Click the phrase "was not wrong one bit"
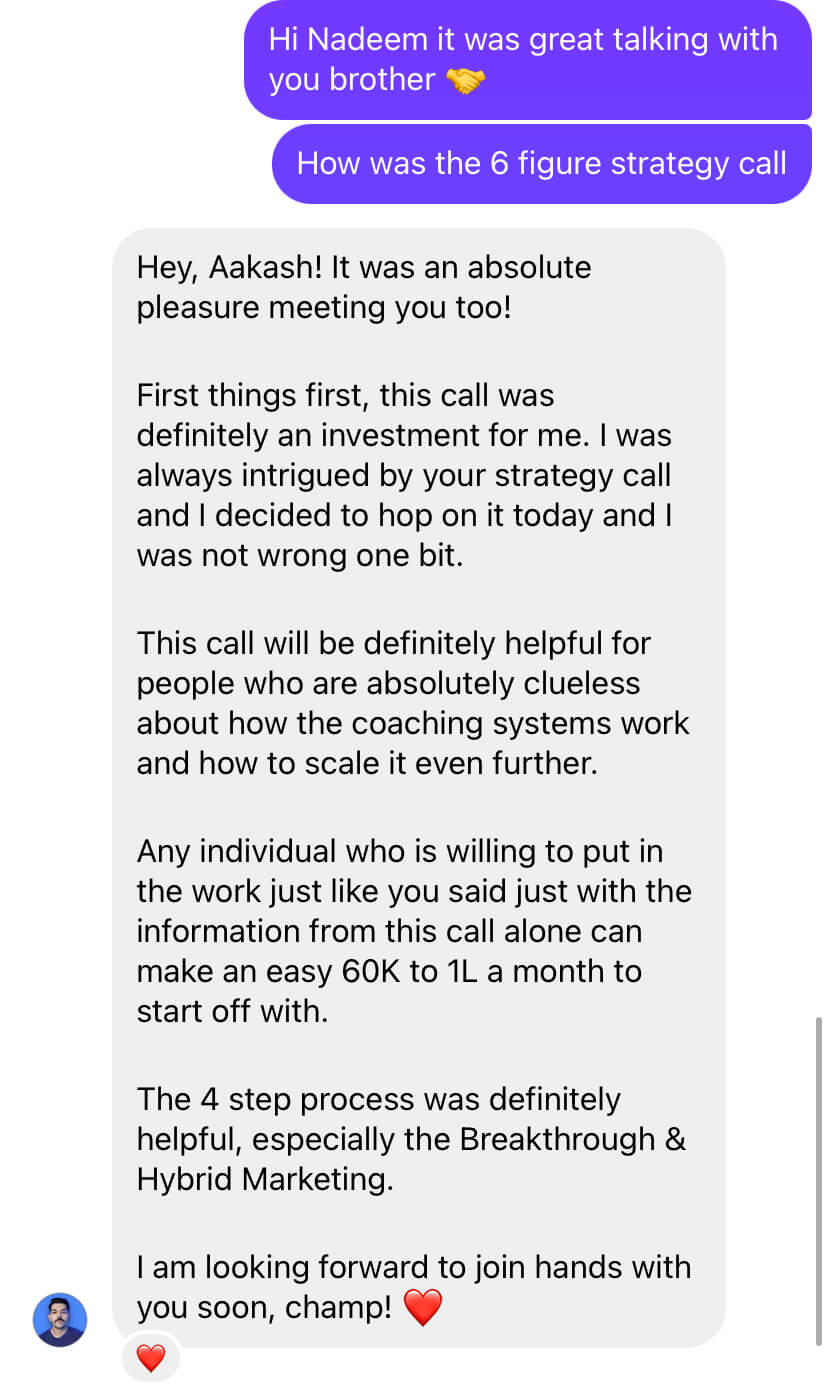The width and height of the screenshot is (828, 1399). pyautogui.click(x=300, y=555)
